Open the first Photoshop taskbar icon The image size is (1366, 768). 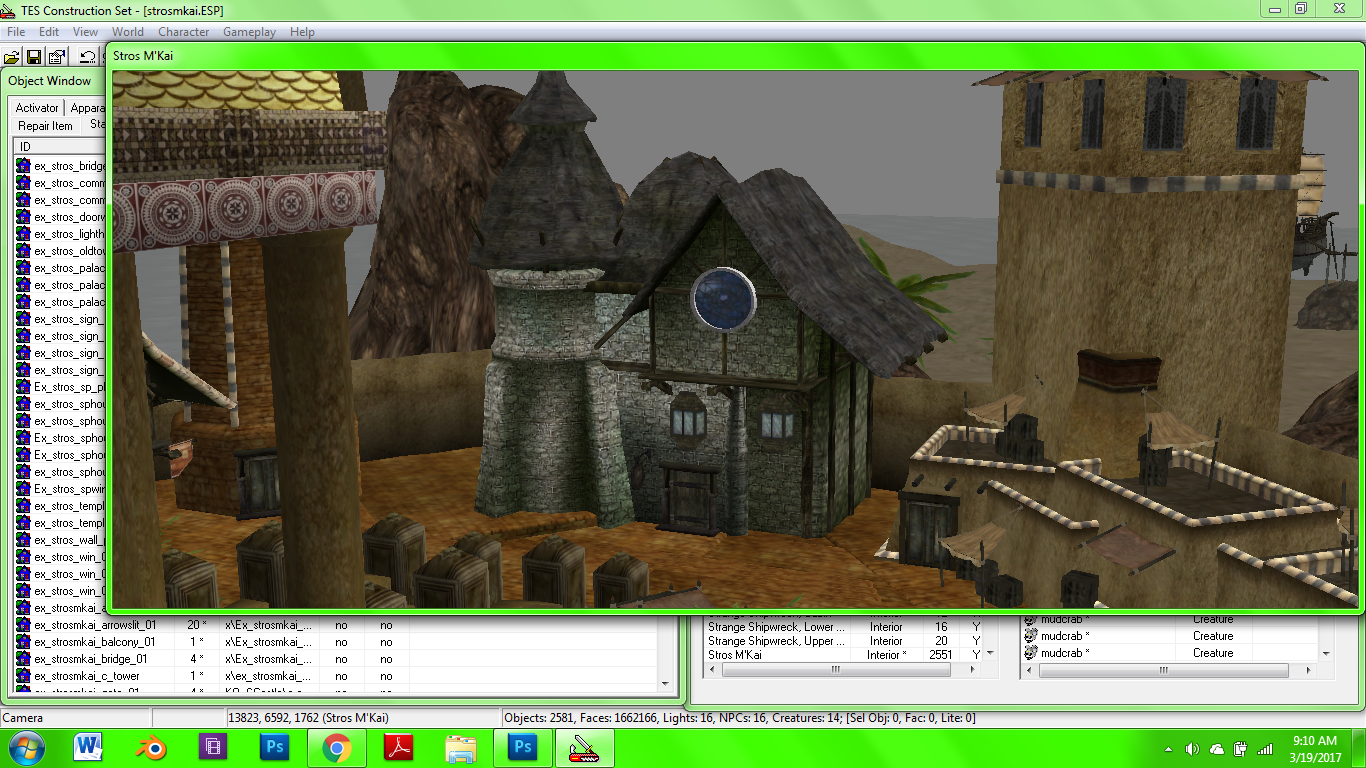[x=274, y=748]
